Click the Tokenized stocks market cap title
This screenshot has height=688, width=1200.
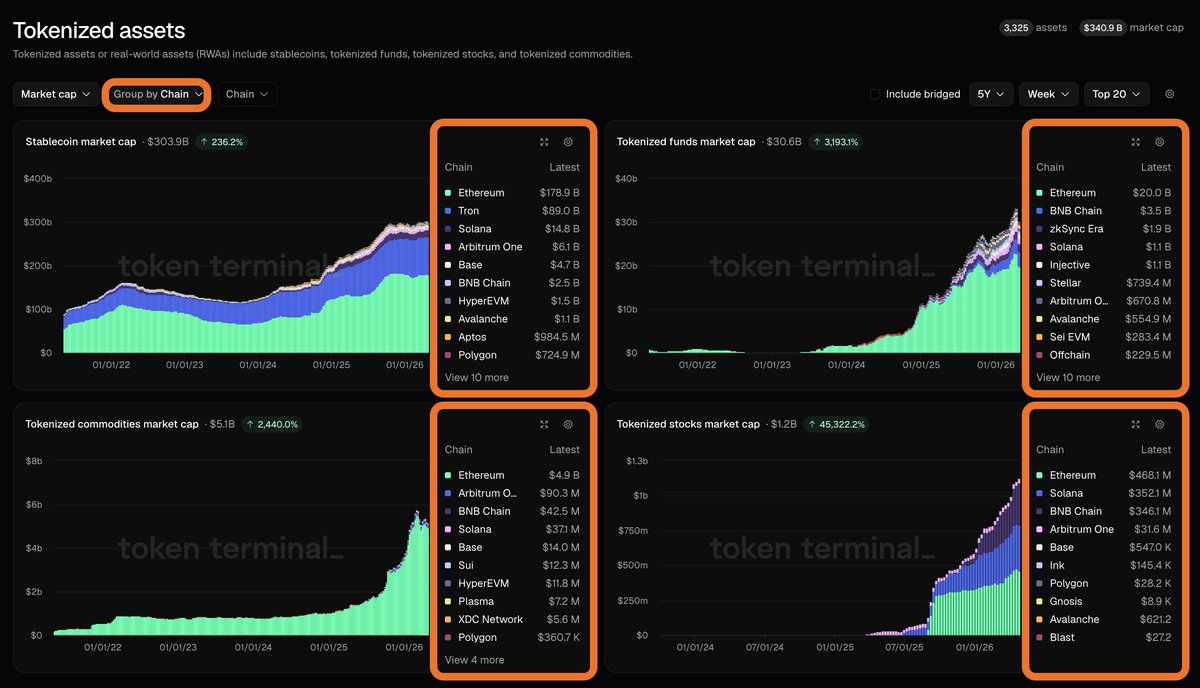[x=688, y=424]
